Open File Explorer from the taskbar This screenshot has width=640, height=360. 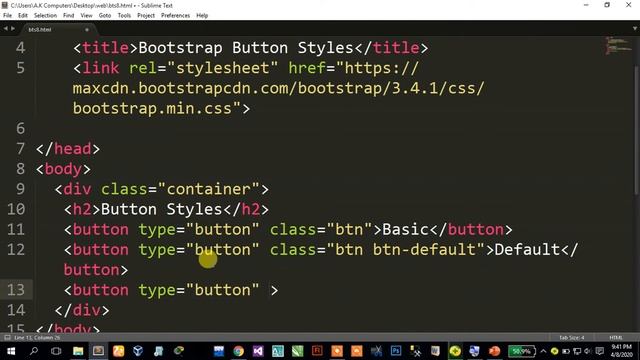pos(78,351)
